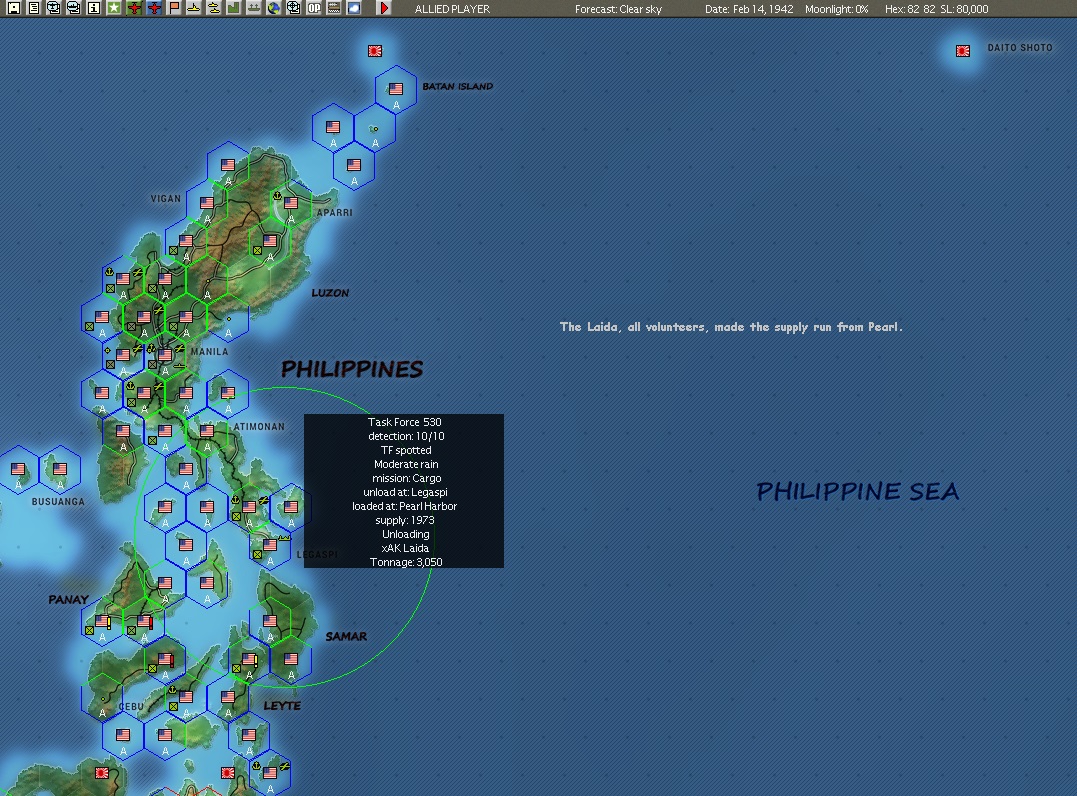Click the PHILIPPINES map label
The height and width of the screenshot is (796, 1077).
coord(352,369)
